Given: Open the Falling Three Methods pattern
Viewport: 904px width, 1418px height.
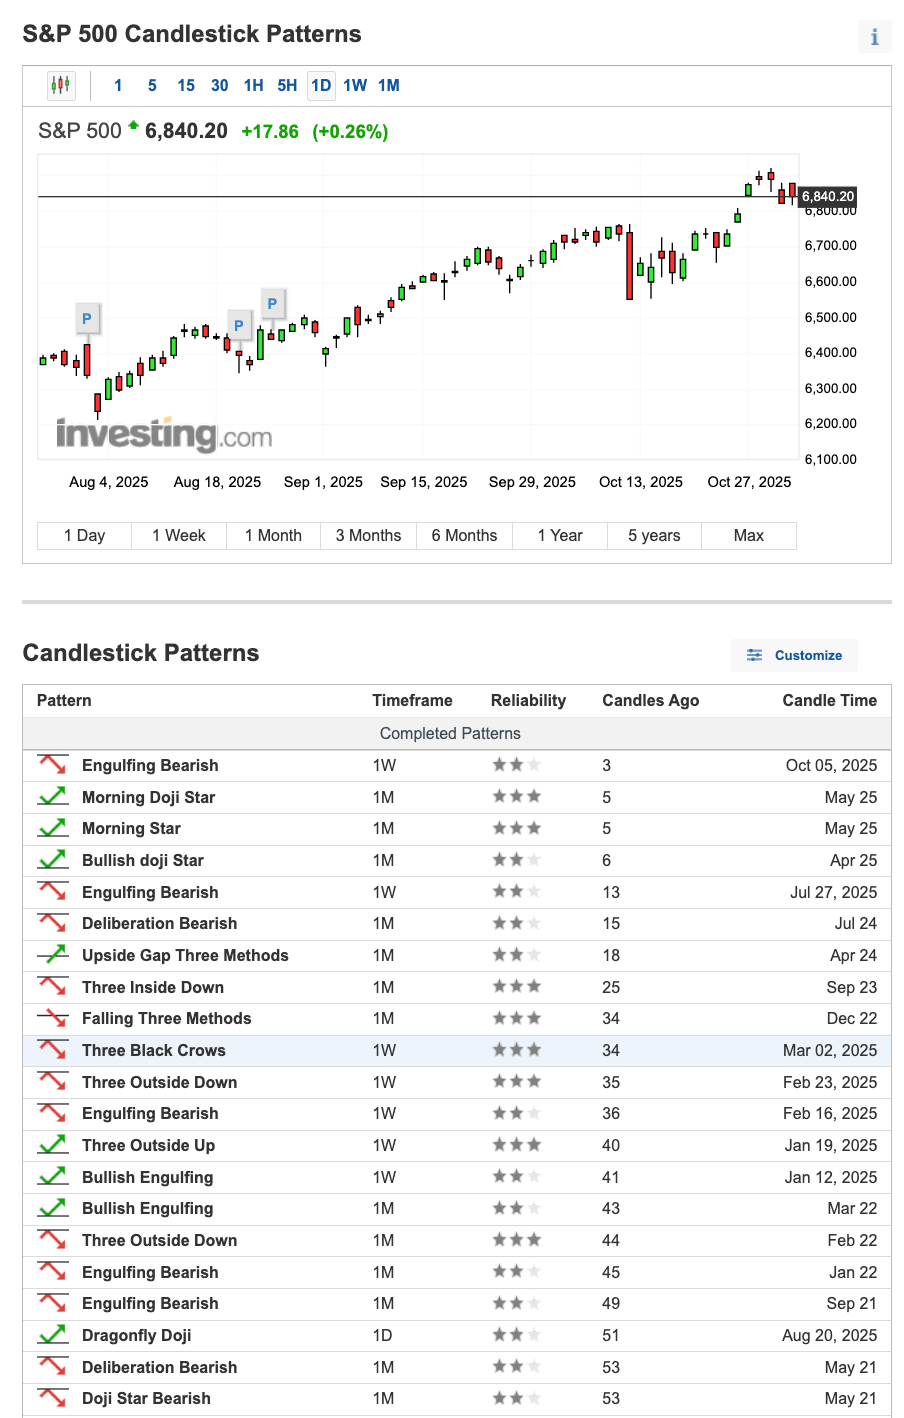Looking at the screenshot, I should pyautogui.click(x=166, y=1018).
